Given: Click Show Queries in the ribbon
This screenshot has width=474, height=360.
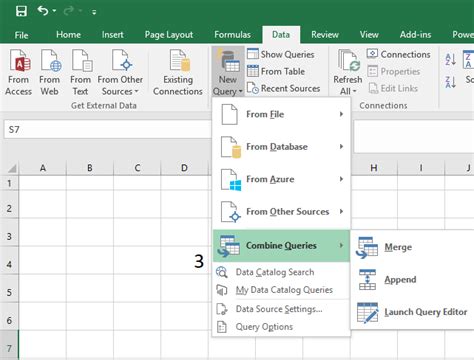Looking at the screenshot, I should pyautogui.click(x=281, y=54).
